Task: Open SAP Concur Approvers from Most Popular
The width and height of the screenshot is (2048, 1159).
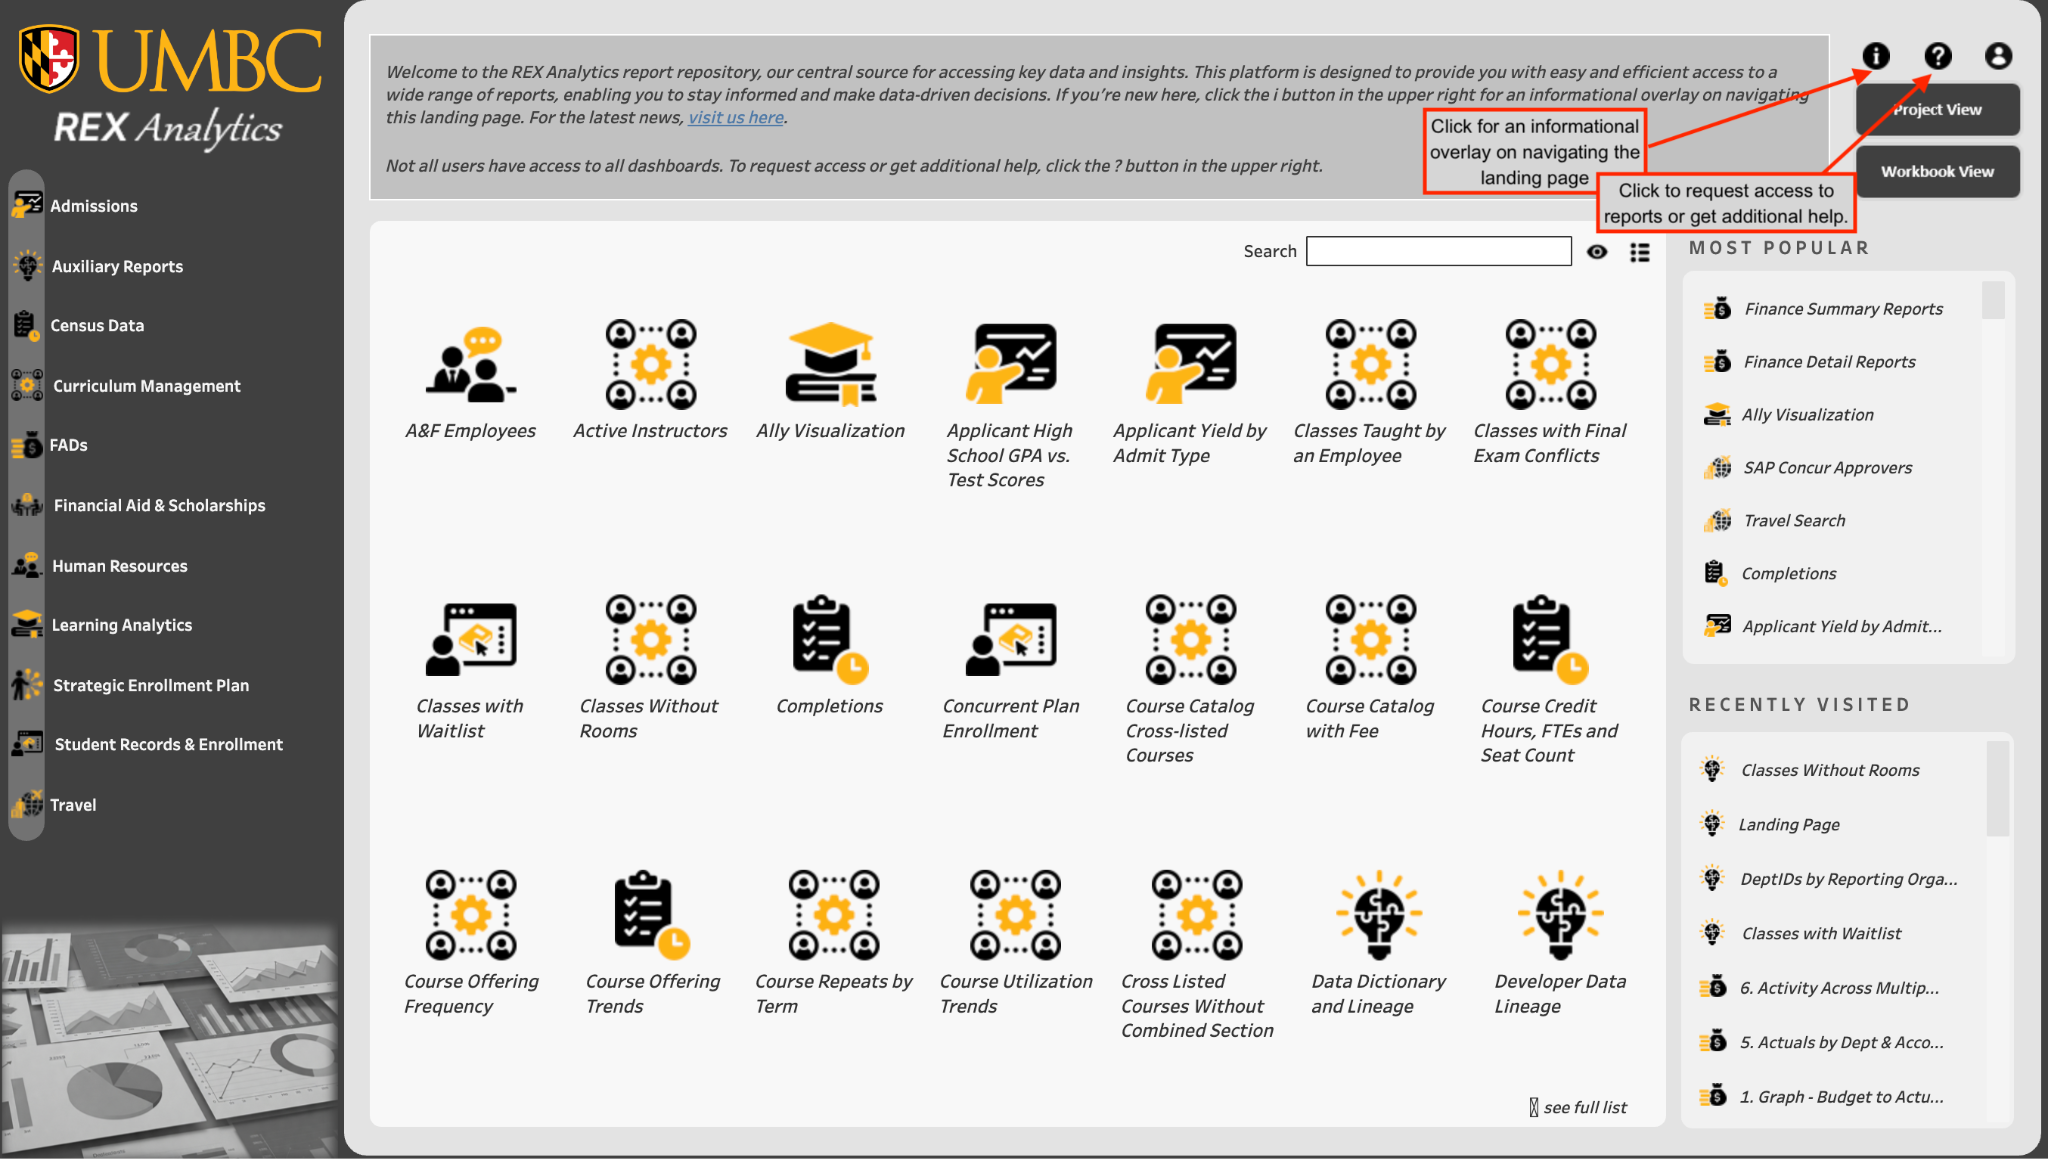Action: [x=1827, y=468]
